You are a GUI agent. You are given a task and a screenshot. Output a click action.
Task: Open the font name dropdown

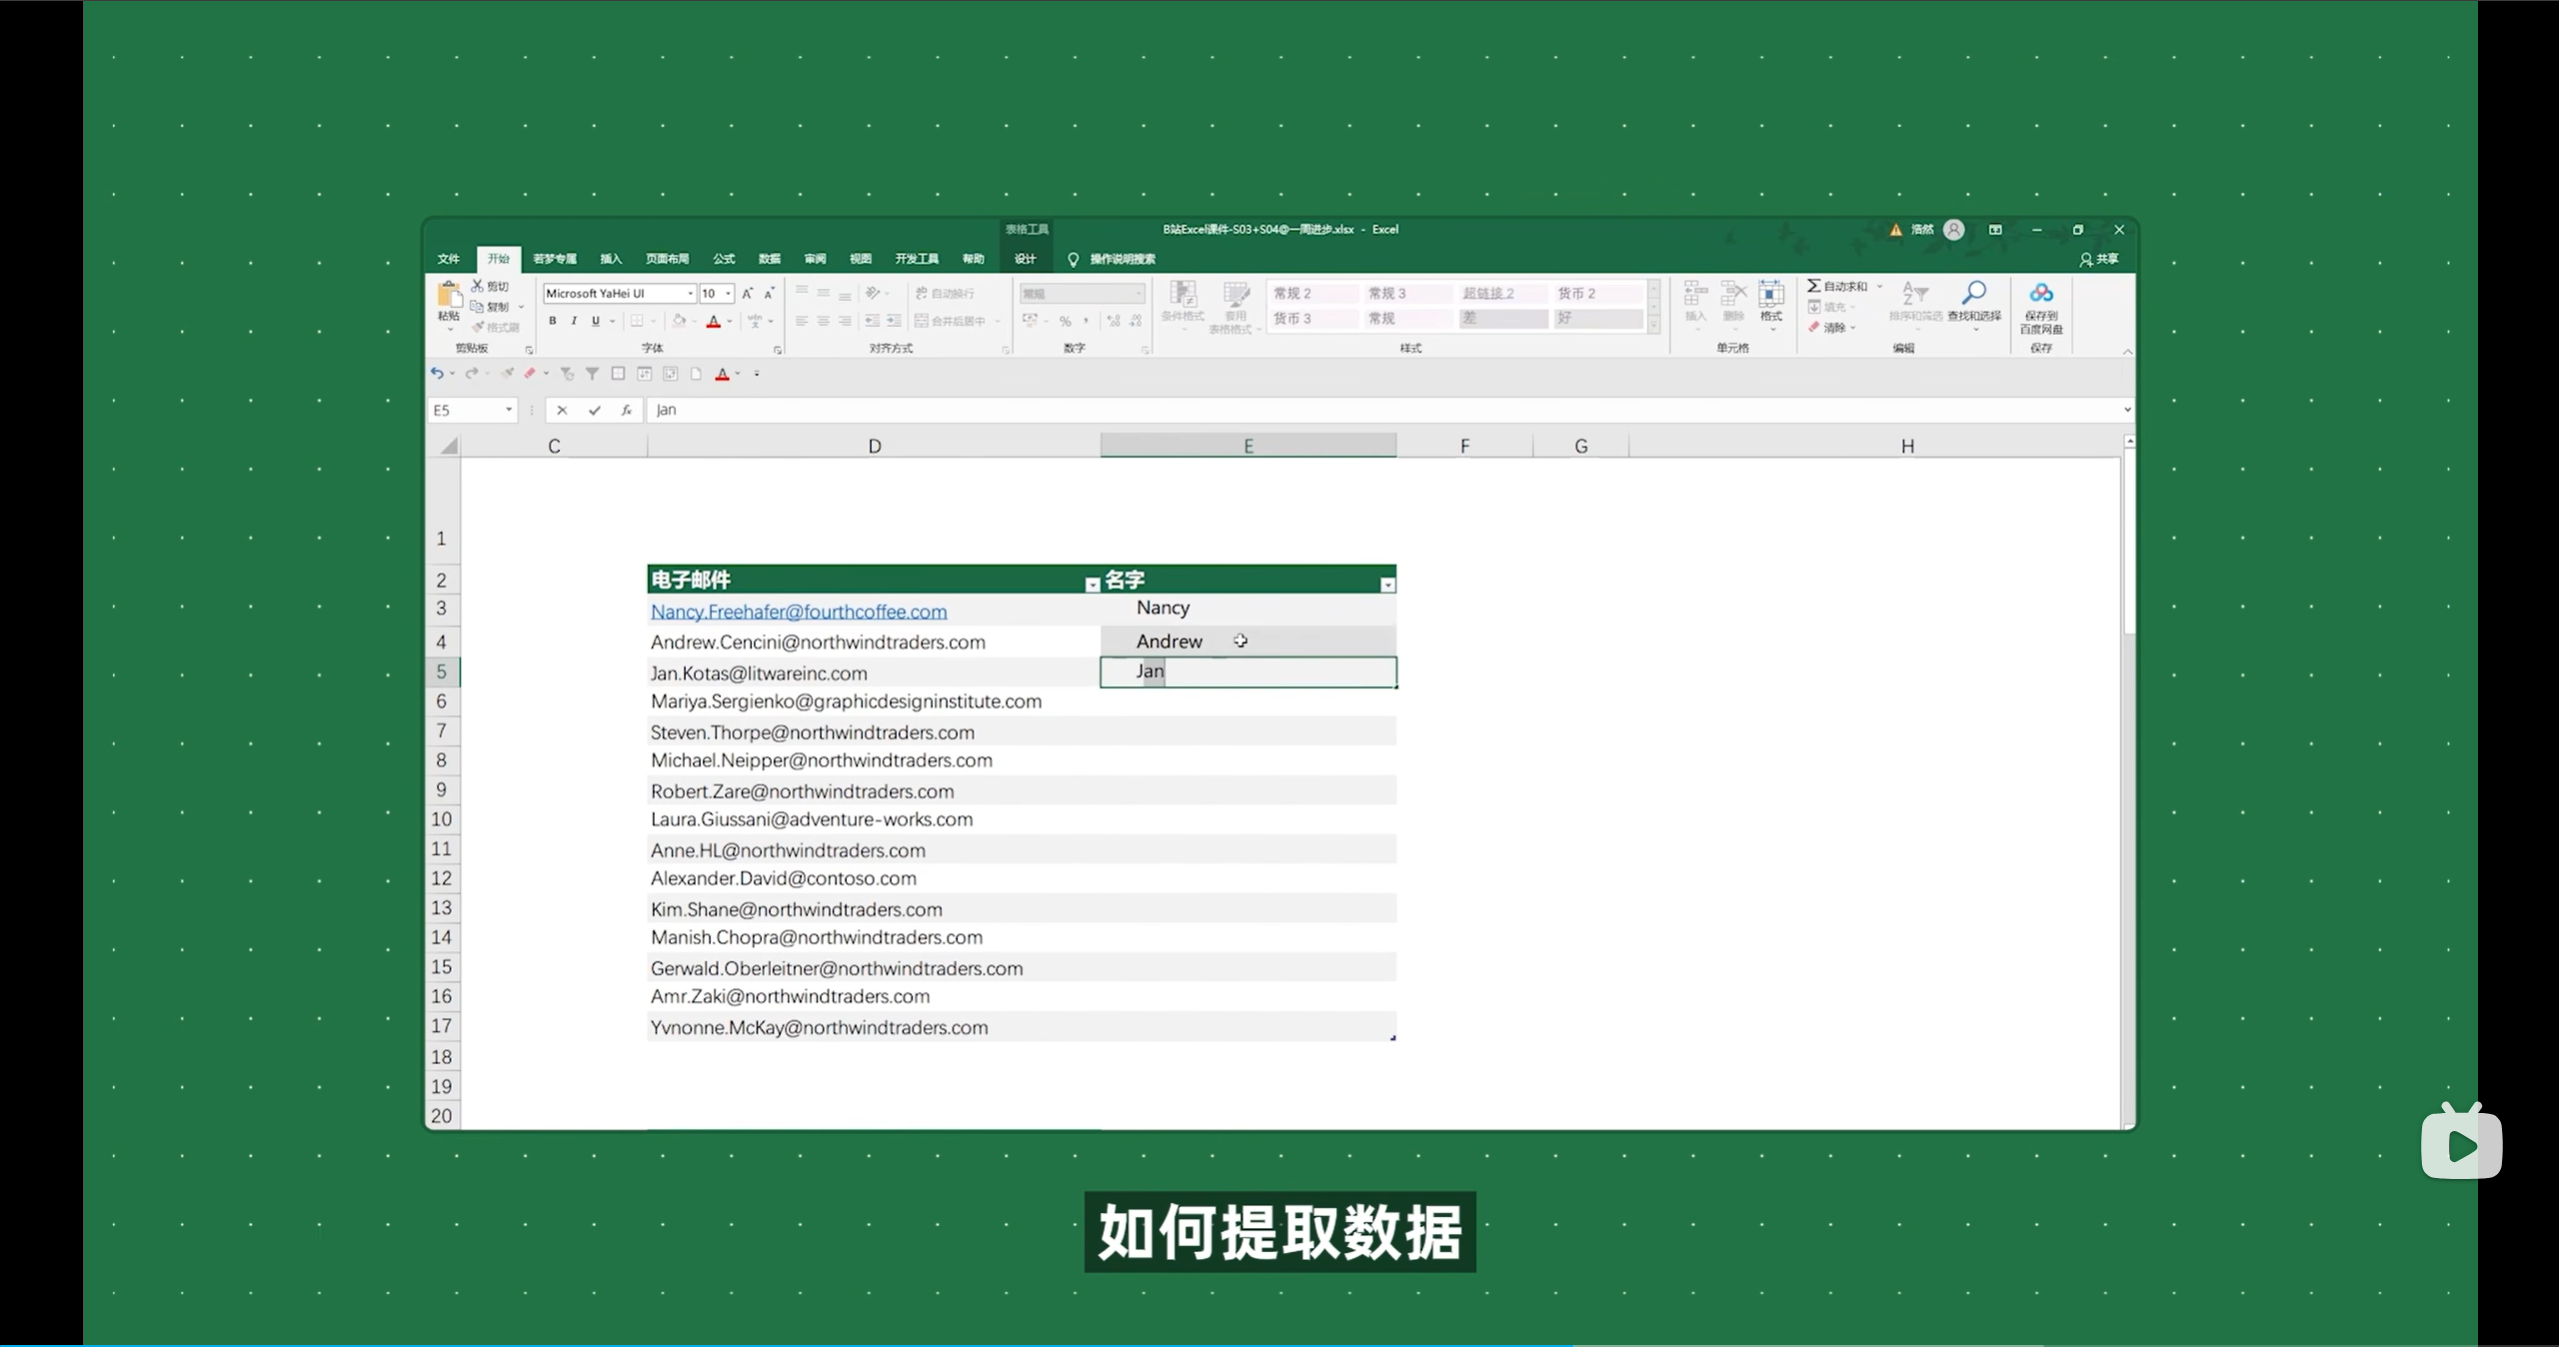click(690, 294)
